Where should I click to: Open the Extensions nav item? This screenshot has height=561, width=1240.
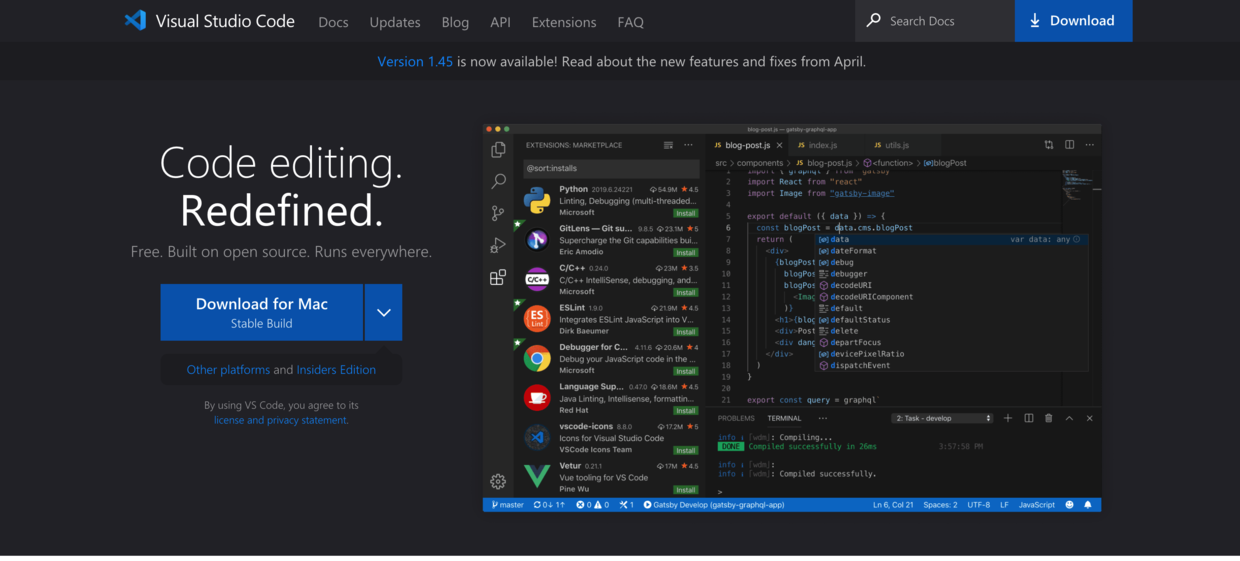[x=564, y=22]
